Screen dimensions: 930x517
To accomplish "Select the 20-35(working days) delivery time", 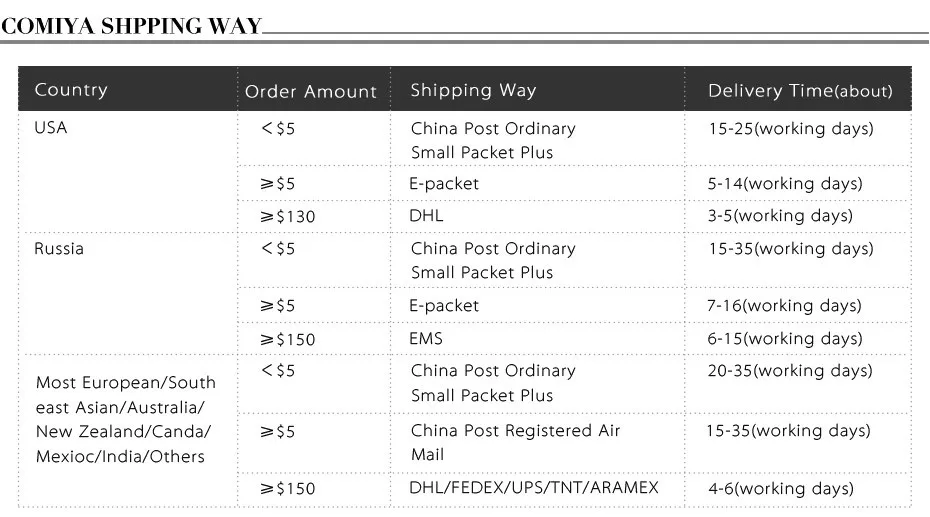I will tap(790, 371).
